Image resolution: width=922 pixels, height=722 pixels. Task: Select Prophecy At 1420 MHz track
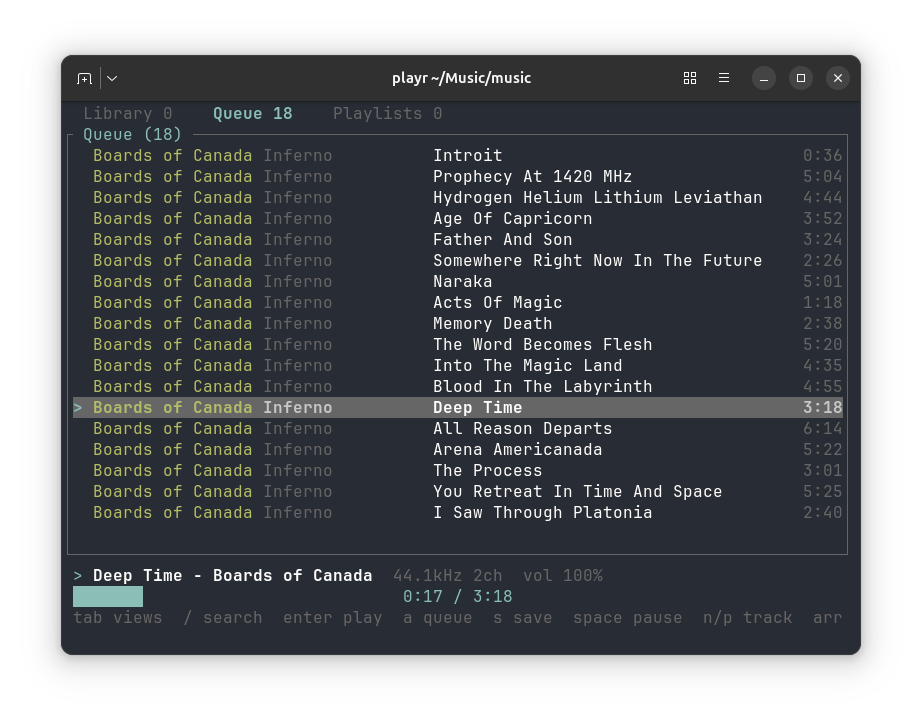[457, 176]
